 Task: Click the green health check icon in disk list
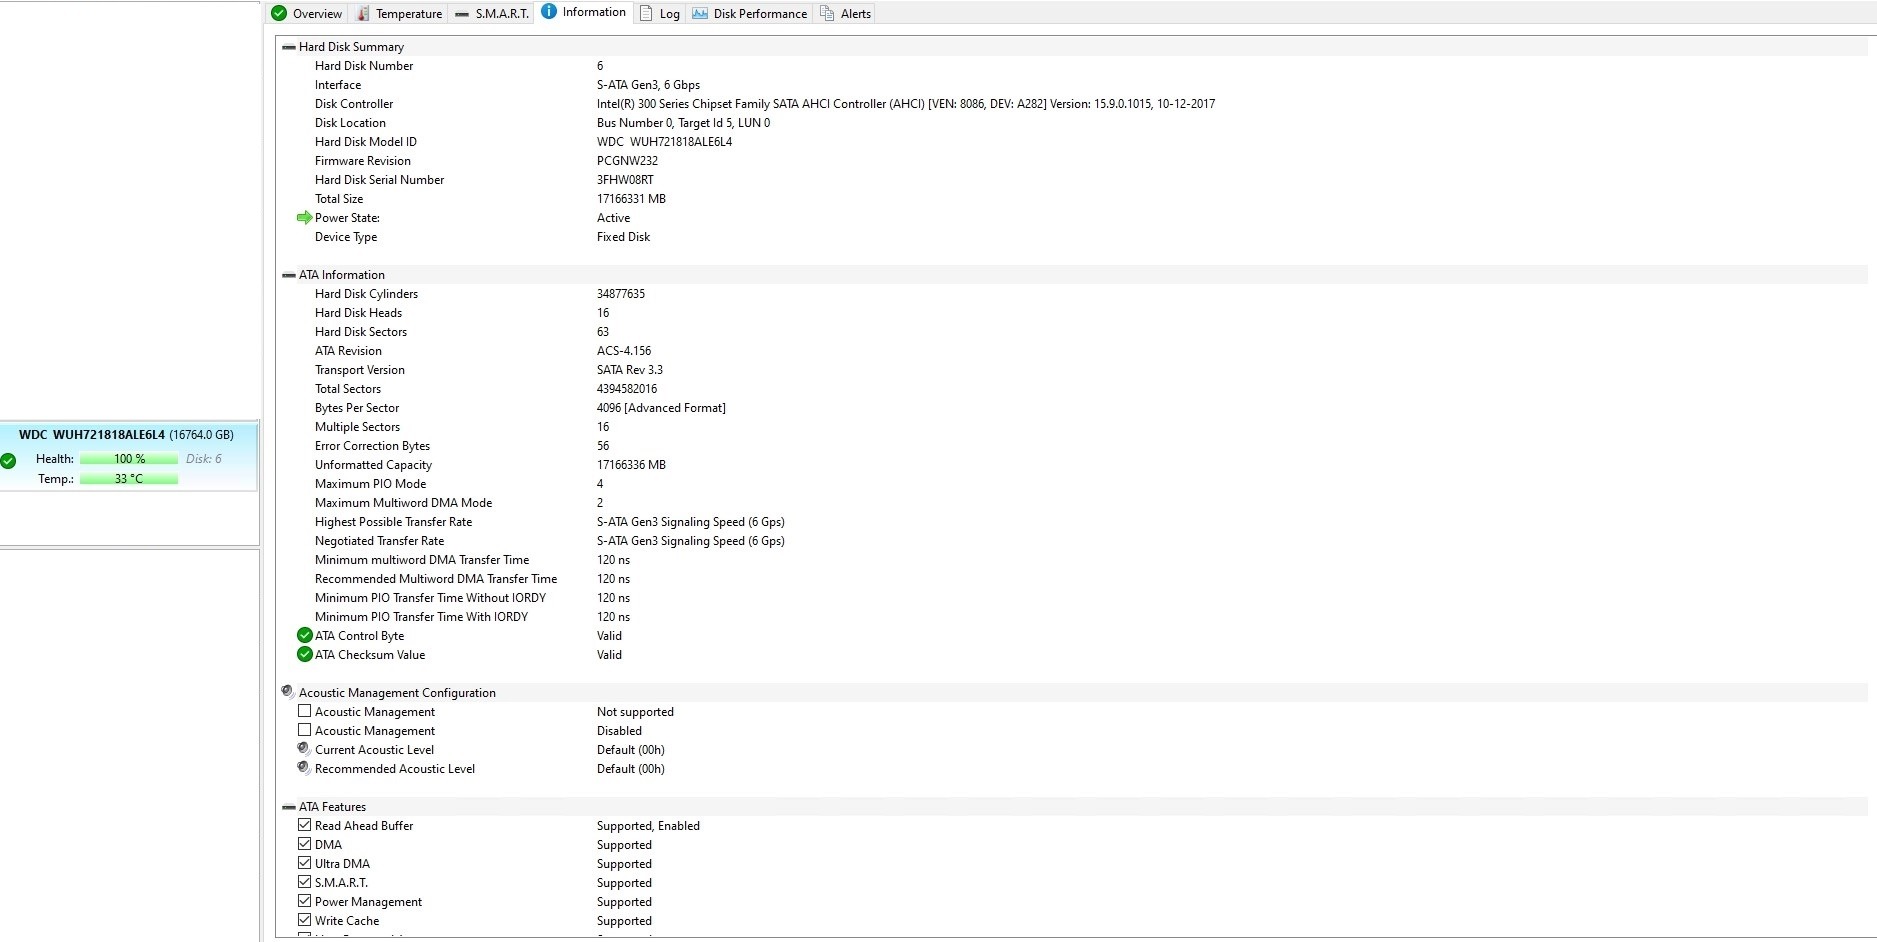pos(9,461)
